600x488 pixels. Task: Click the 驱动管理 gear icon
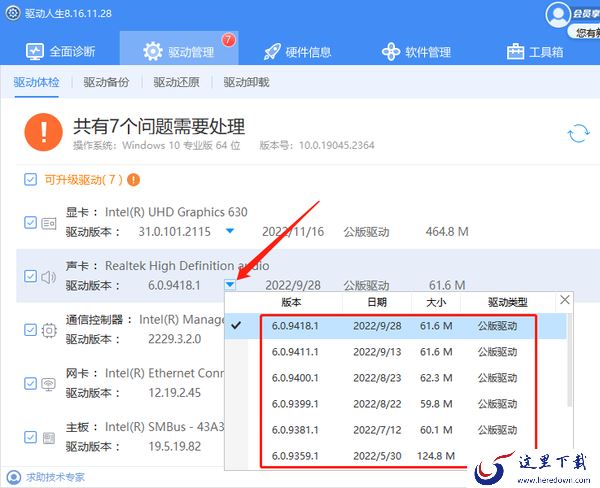pos(153,51)
